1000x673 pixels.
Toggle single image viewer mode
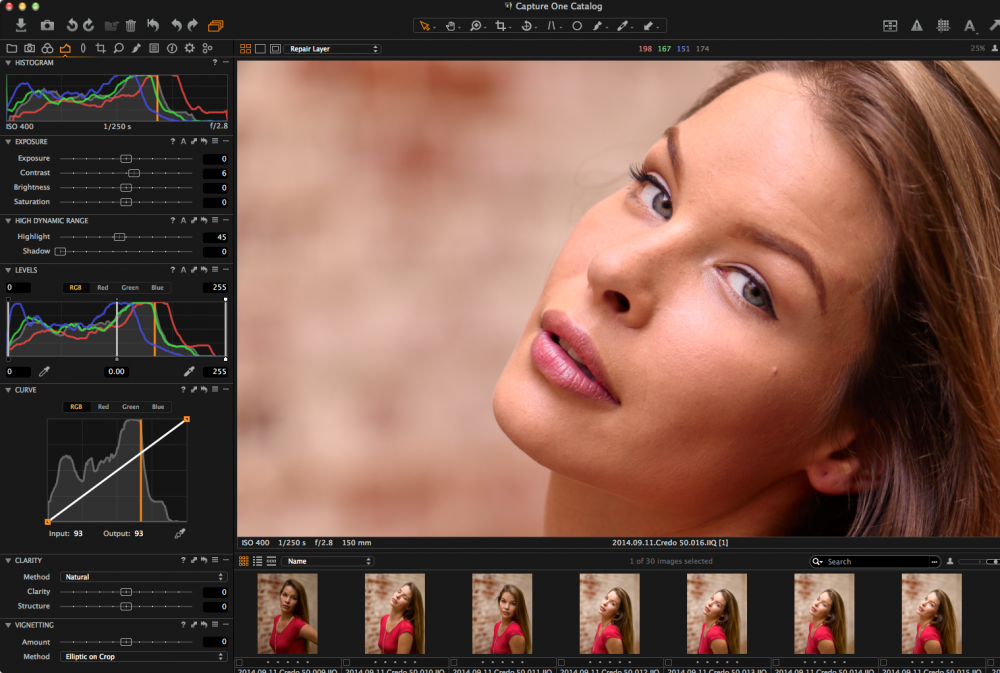(260, 48)
